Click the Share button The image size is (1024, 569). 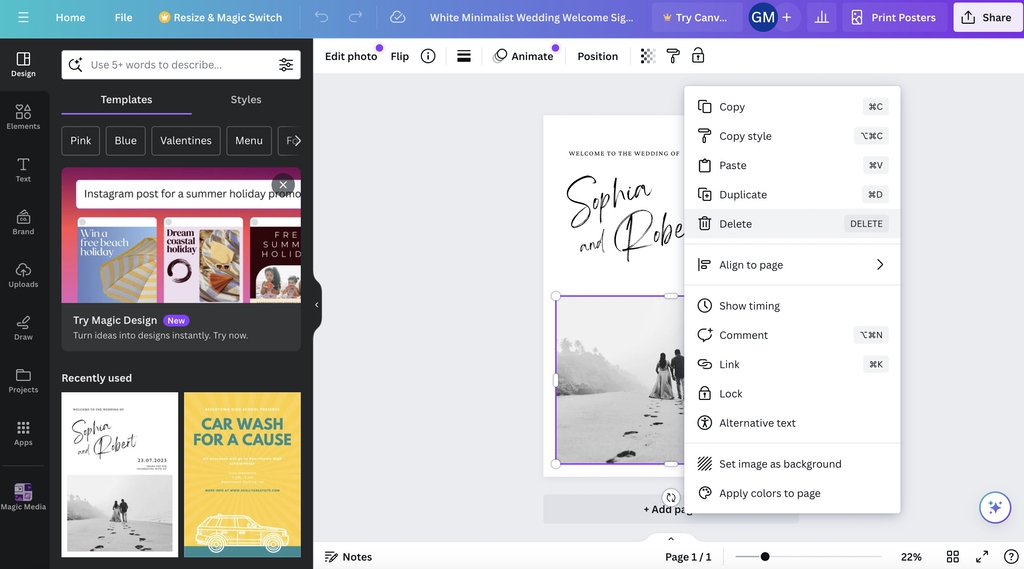(987, 18)
